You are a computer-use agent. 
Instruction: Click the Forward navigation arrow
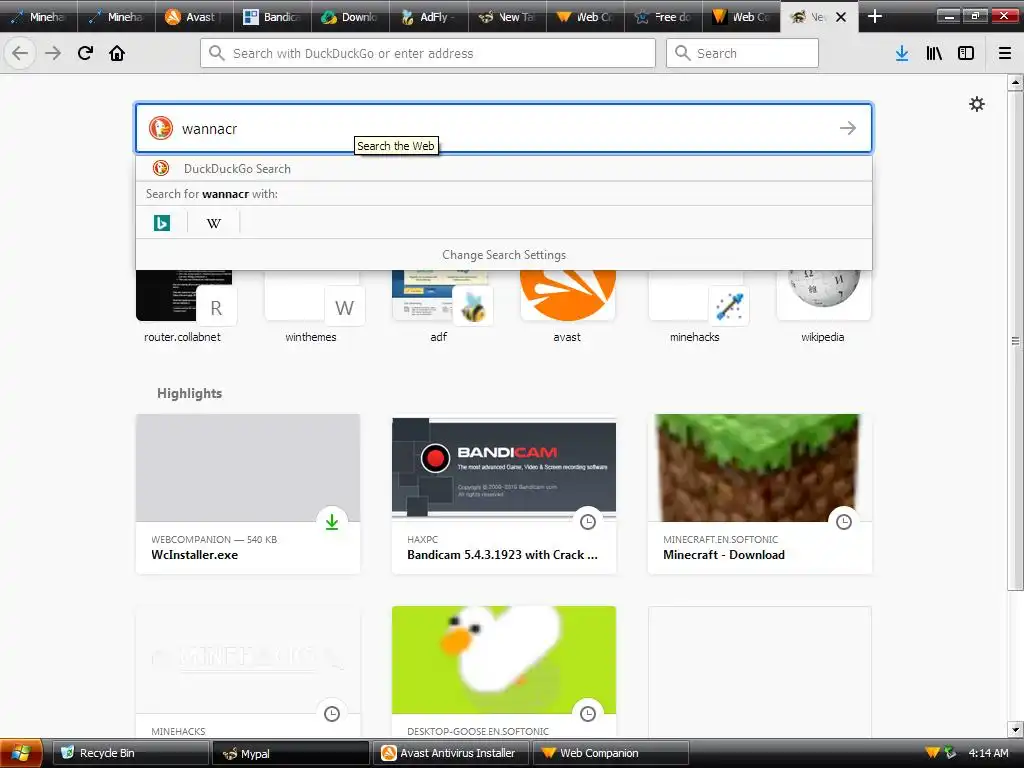(53, 53)
